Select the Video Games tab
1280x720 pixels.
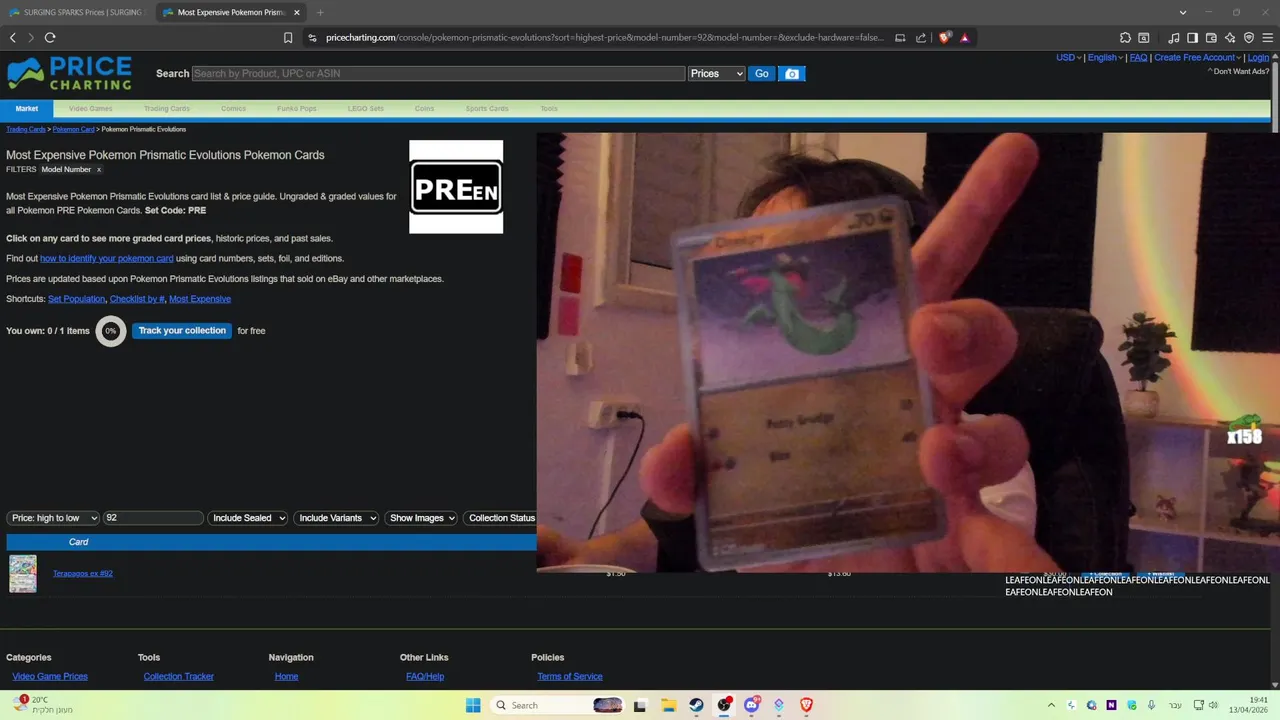[90, 109]
